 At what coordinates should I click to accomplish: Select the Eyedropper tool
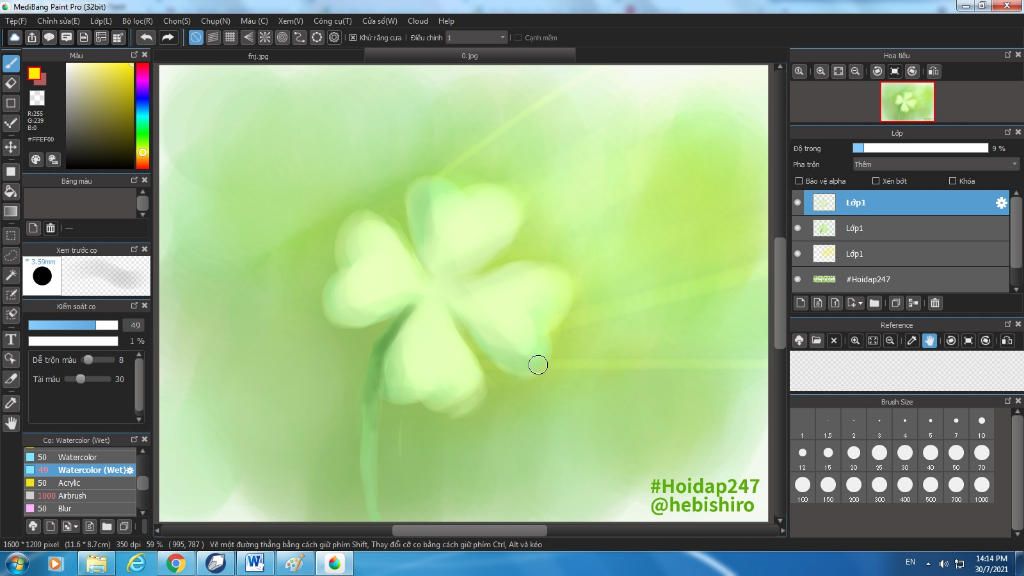11,403
